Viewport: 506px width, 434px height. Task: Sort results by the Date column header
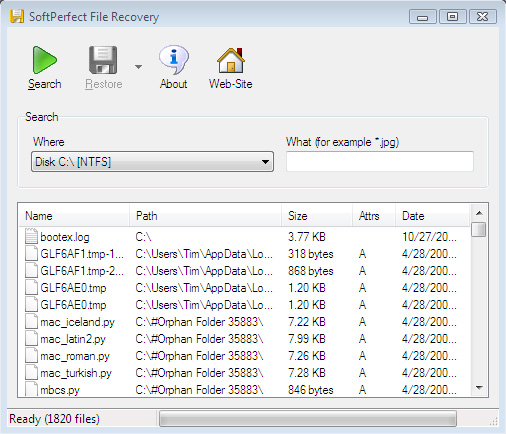click(432, 216)
